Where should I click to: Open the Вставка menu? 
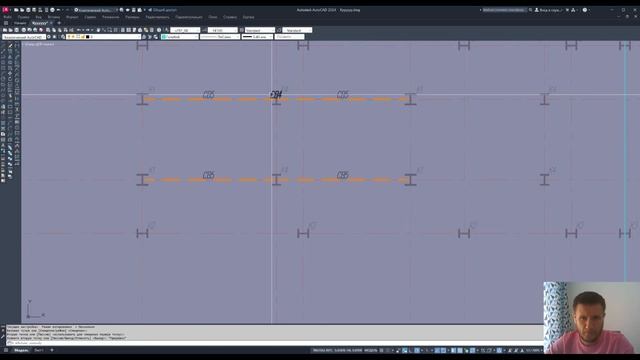(x=54, y=17)
